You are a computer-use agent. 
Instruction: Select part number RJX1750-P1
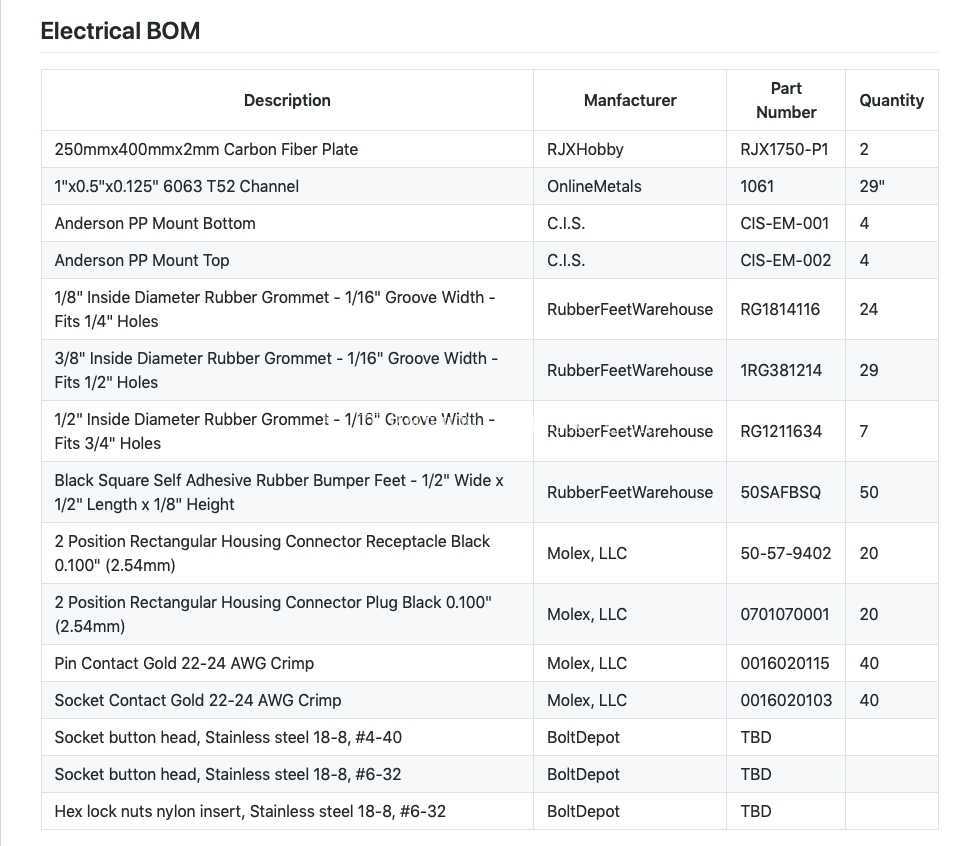784,149
